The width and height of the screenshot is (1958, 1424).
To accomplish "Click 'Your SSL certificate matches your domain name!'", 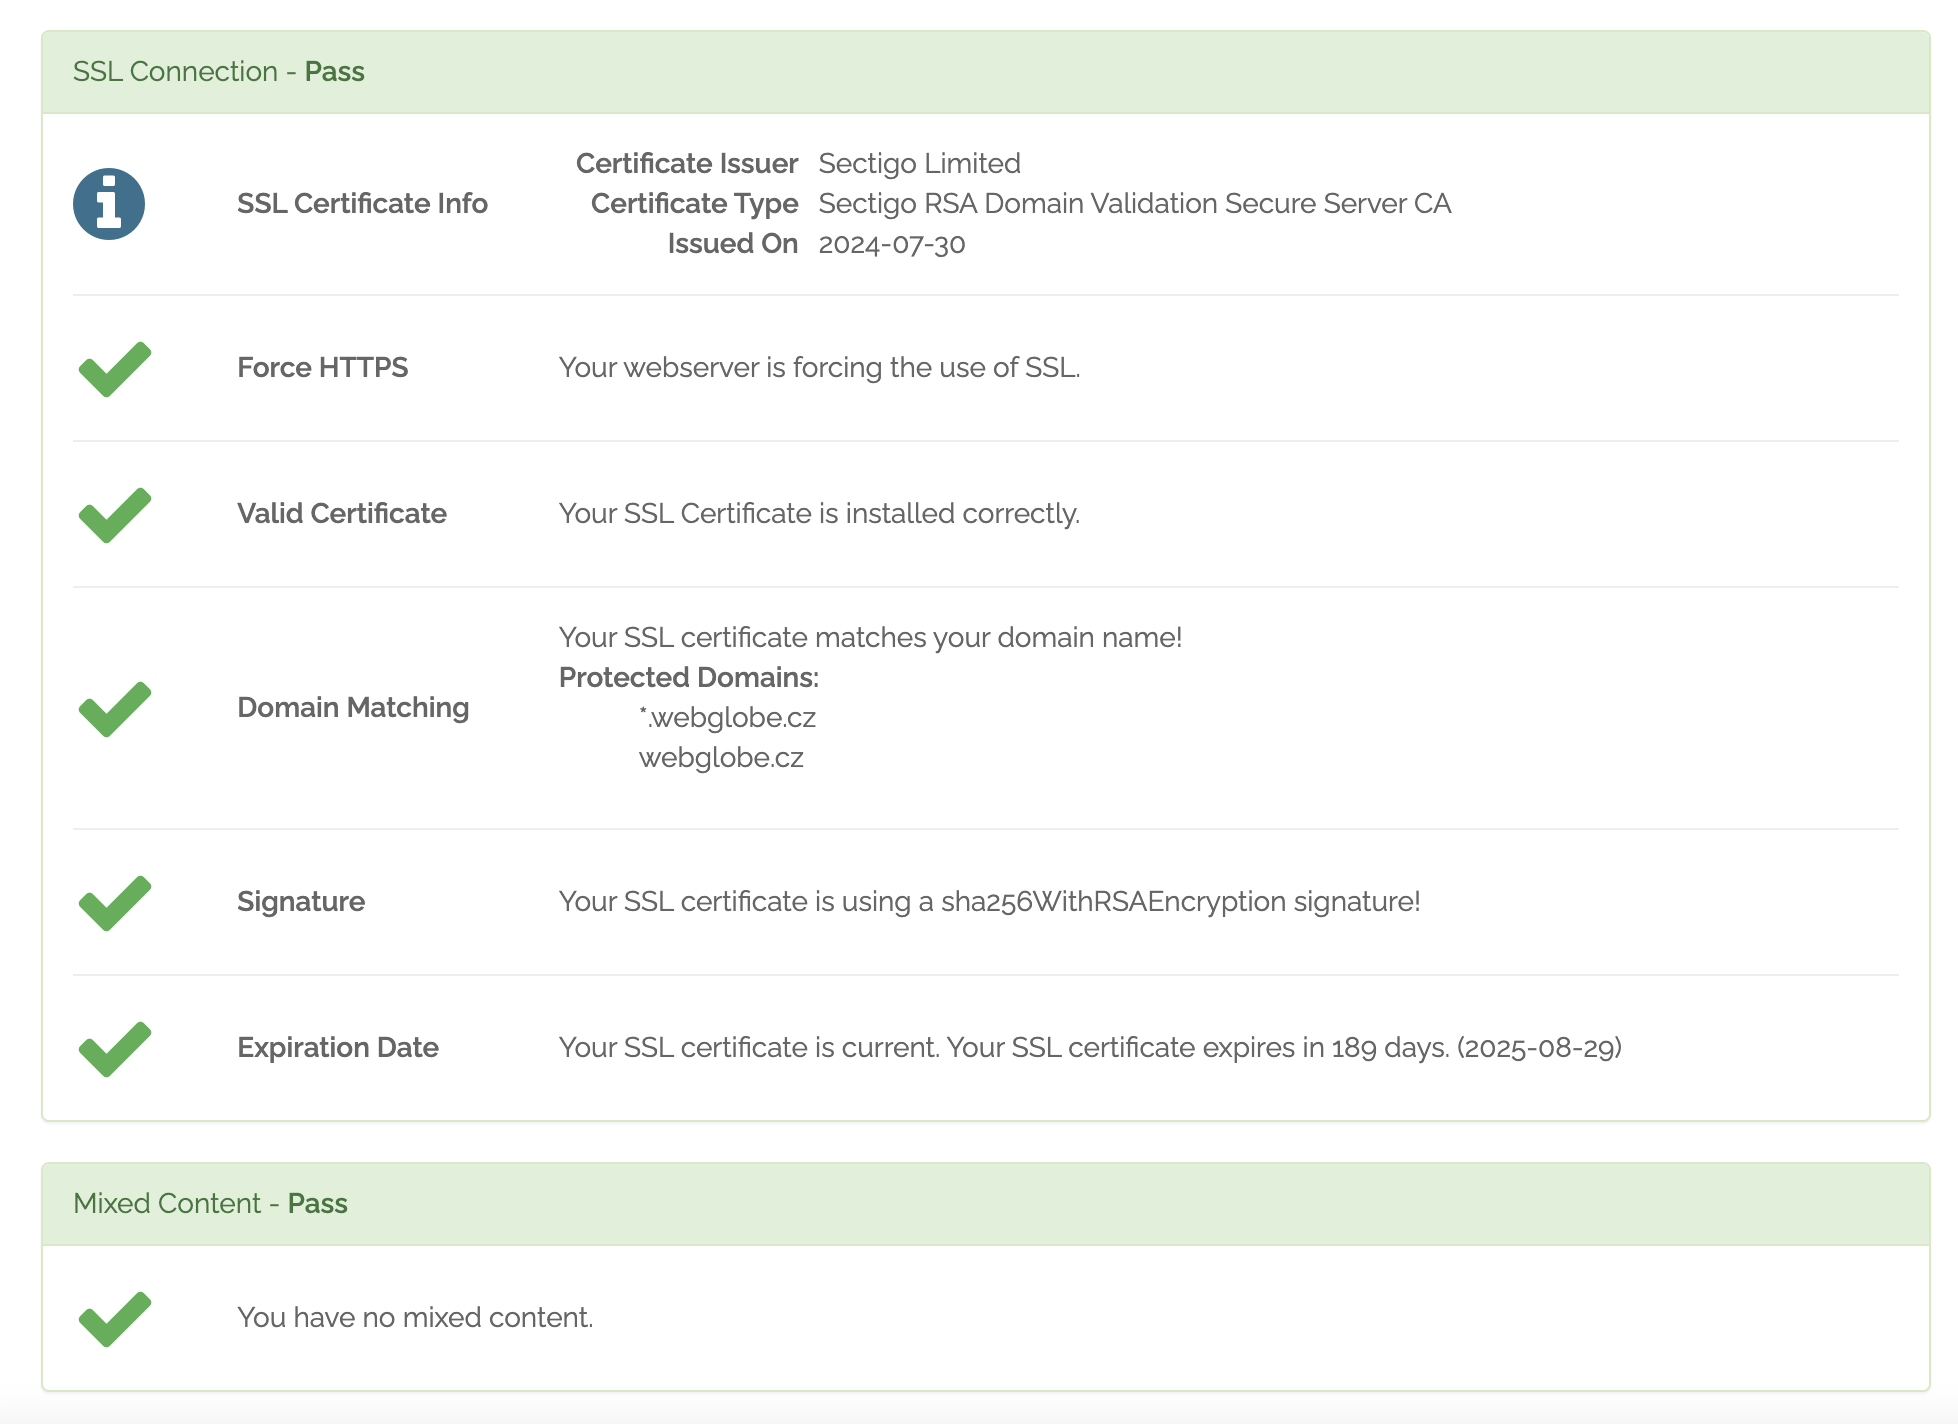I will [x=870, y=638].
